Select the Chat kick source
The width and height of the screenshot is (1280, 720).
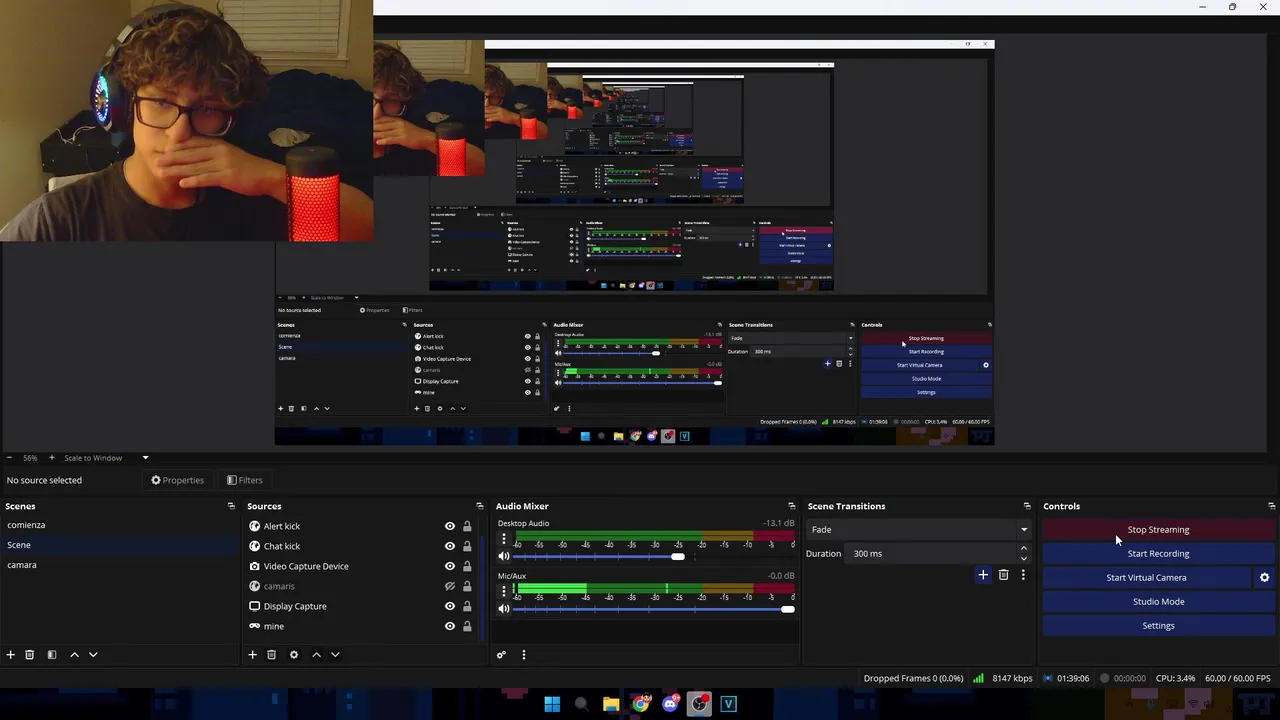tap(282, 546)
